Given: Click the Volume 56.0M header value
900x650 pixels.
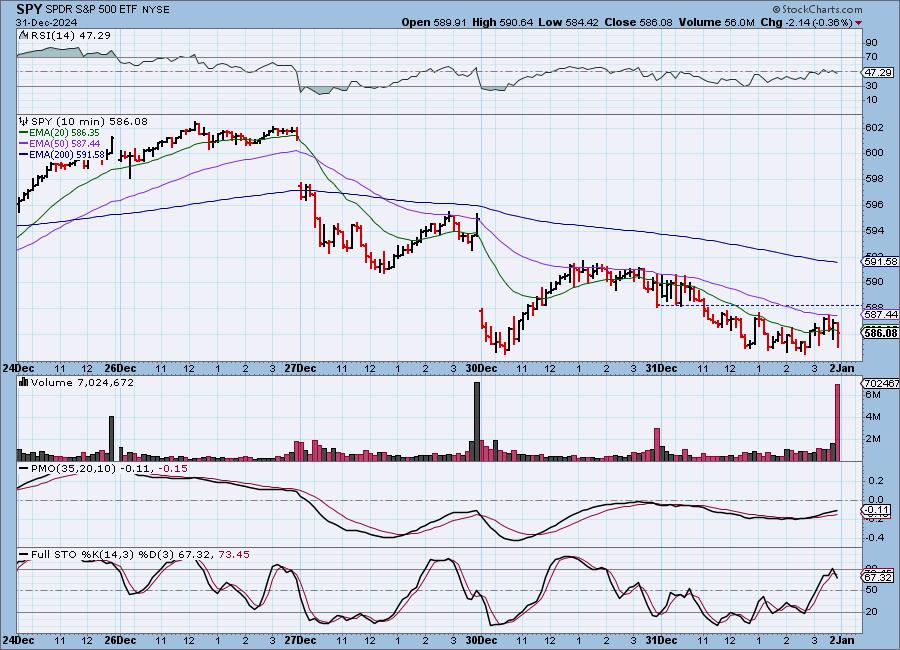Looking at the screenshot, I should [x=716, y=22].
